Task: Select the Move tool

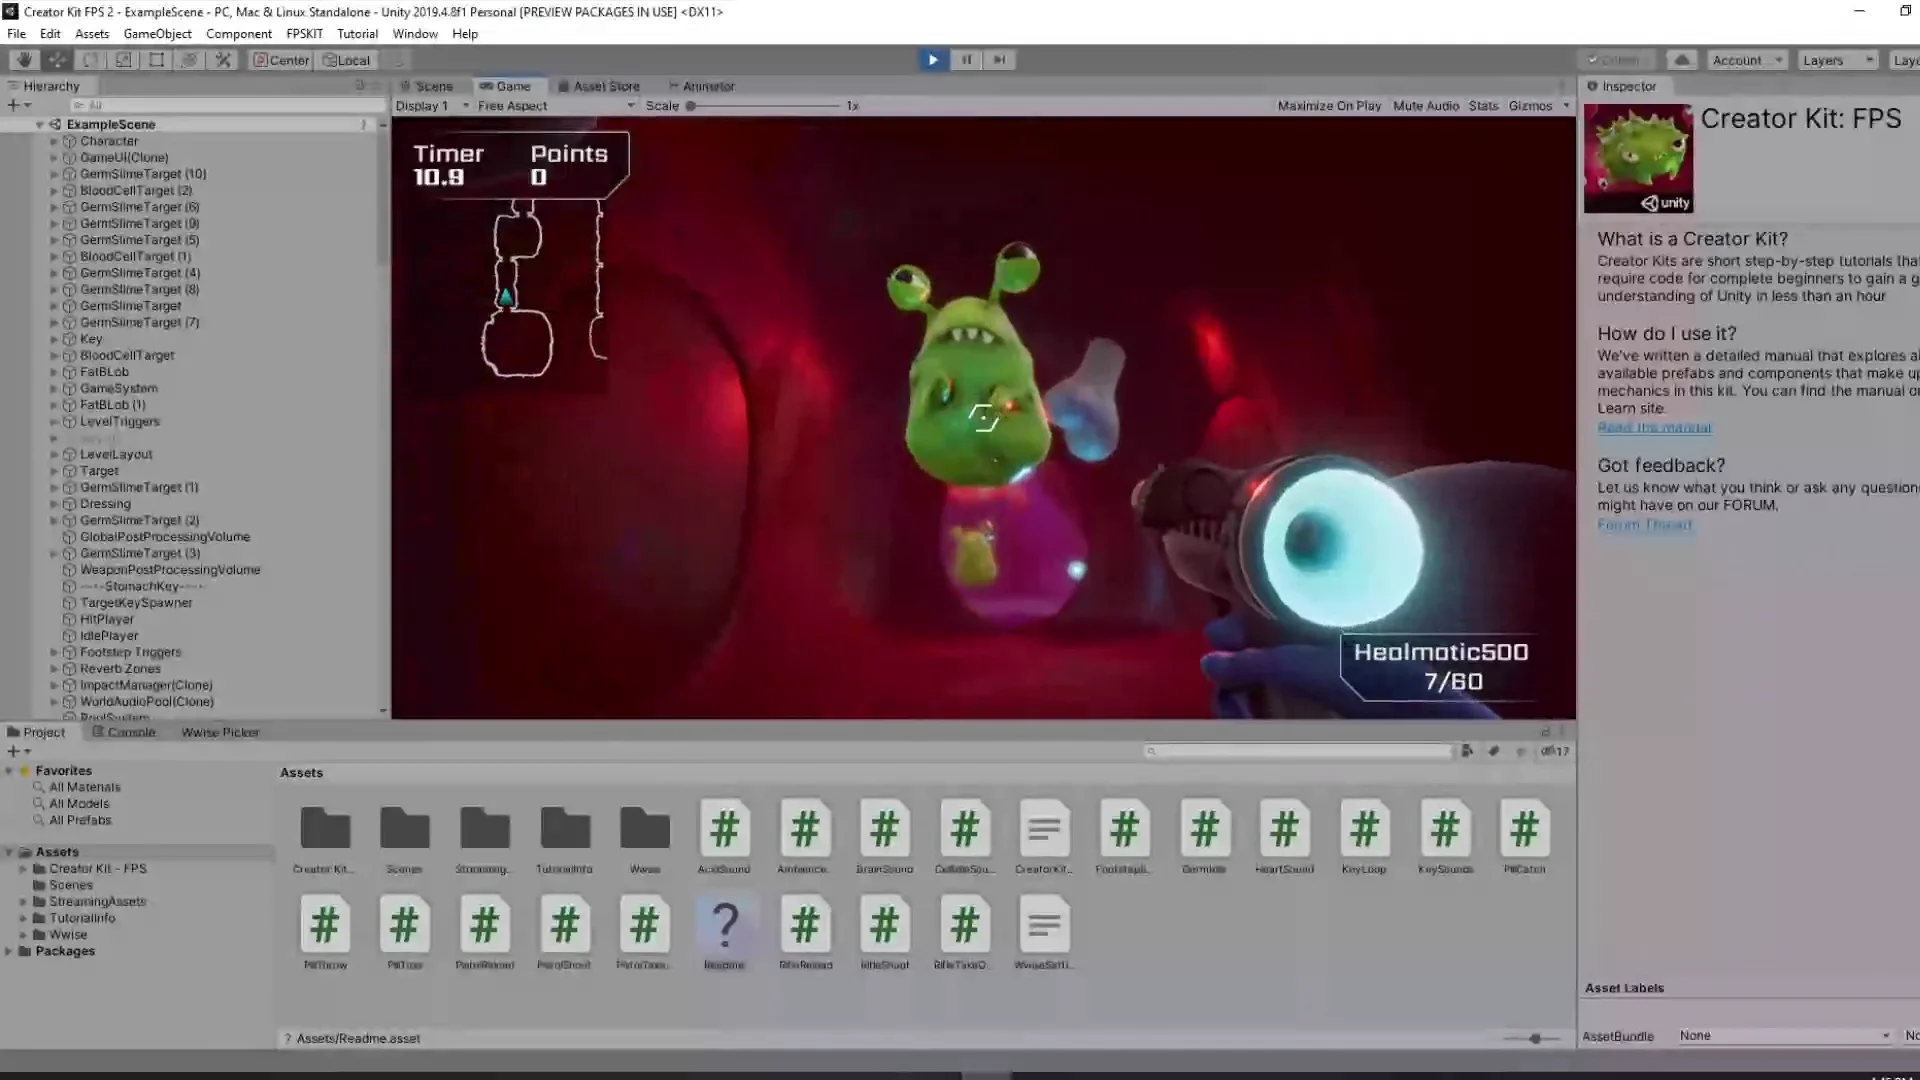Action: pos(57,59)
